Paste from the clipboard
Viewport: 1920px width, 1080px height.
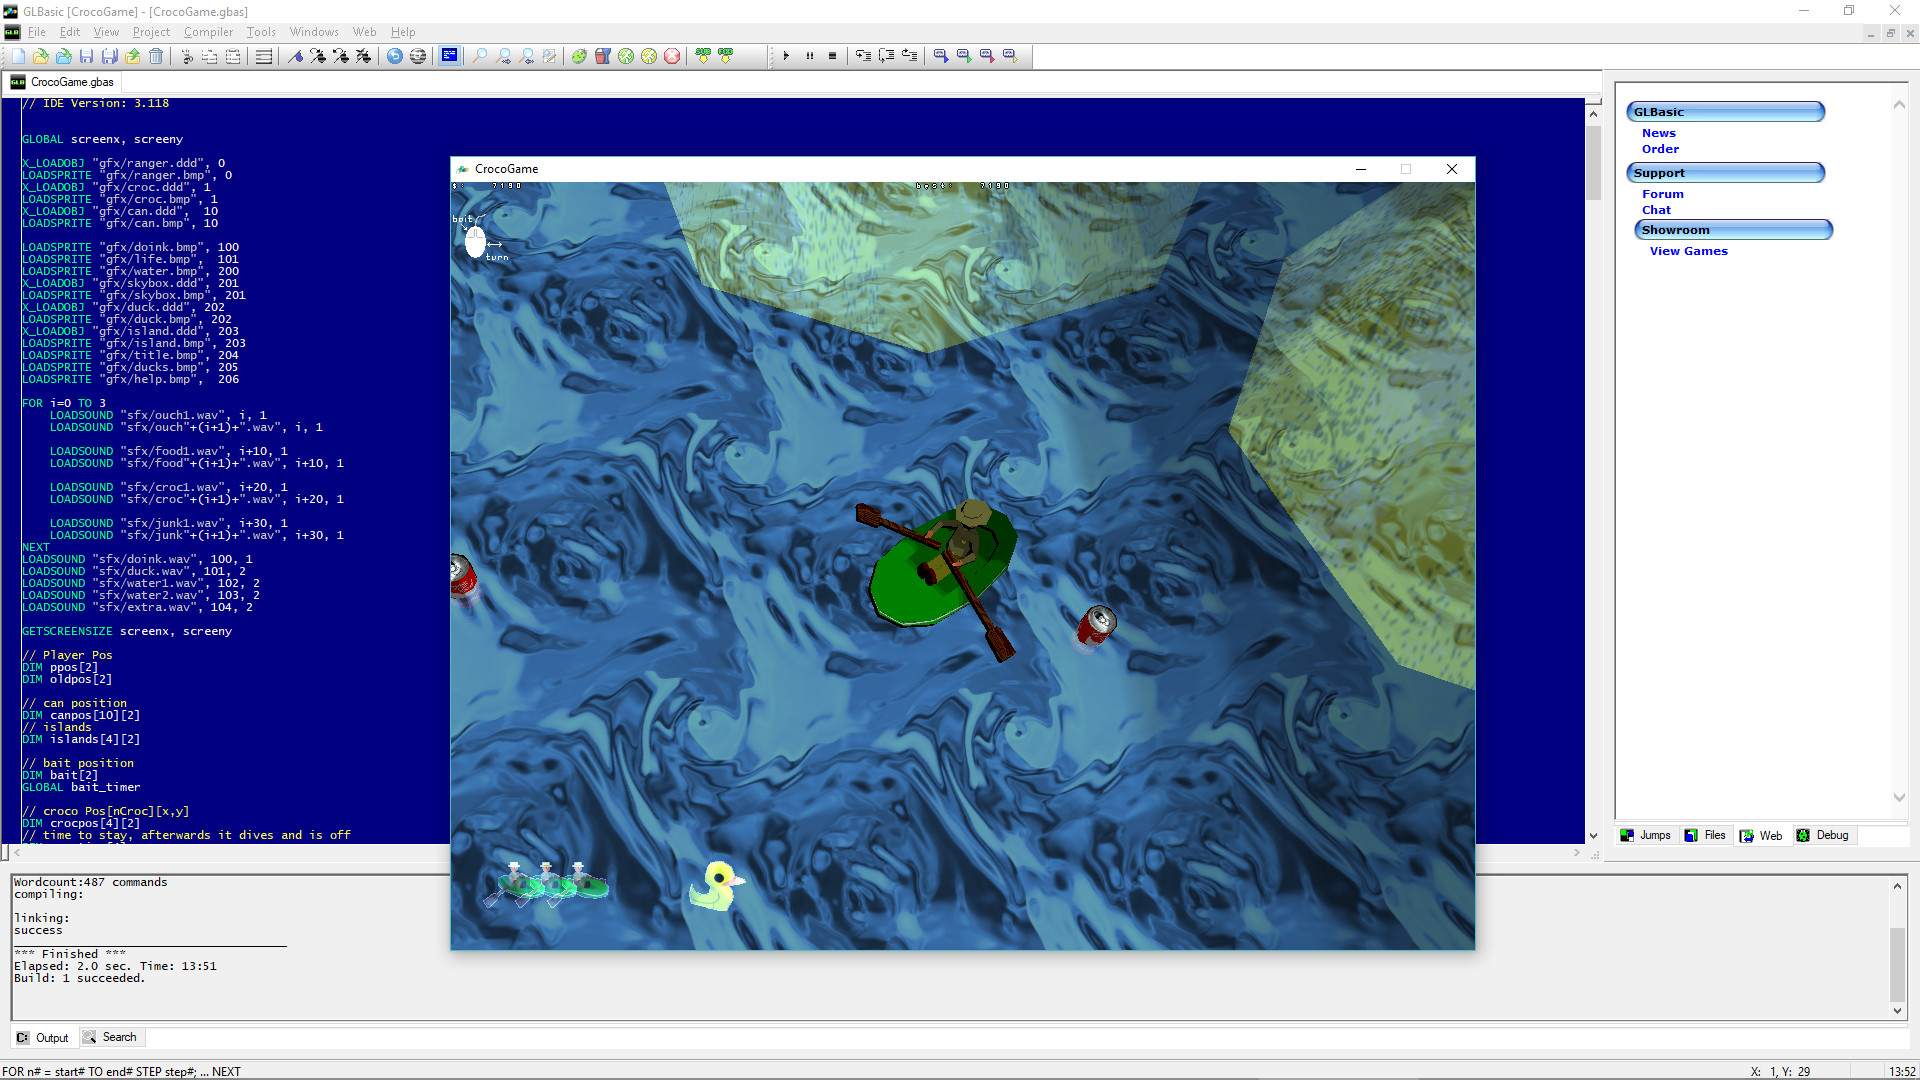(233, 56)
